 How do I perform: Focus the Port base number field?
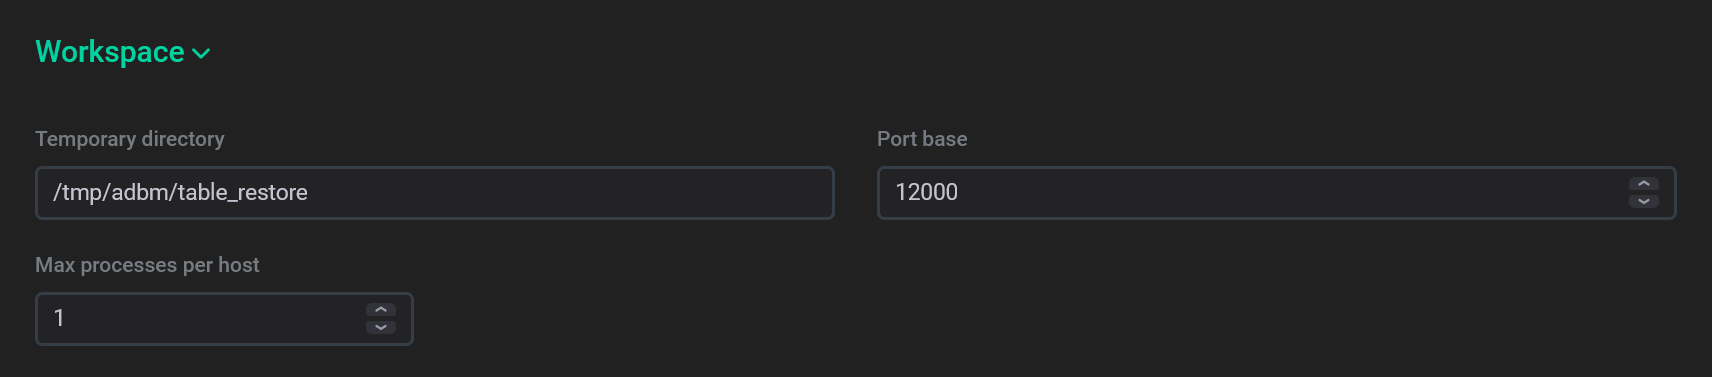[x=1277, y=193]
